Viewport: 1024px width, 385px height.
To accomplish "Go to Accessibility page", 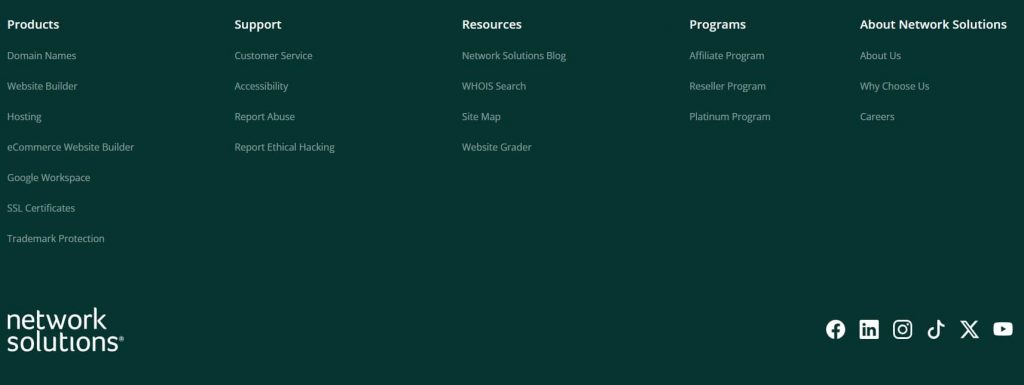I will click(x=261, y=86).
